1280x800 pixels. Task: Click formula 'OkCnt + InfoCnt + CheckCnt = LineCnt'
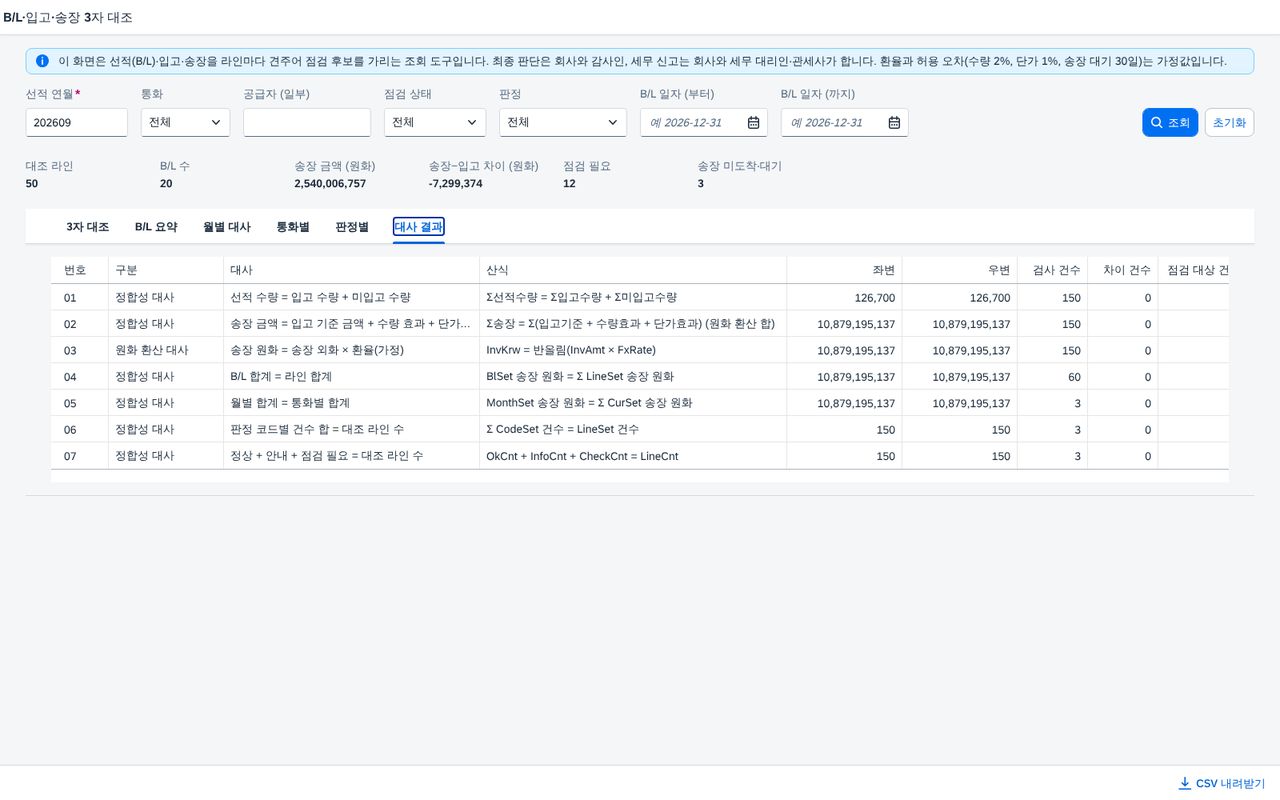click(582, 456)
